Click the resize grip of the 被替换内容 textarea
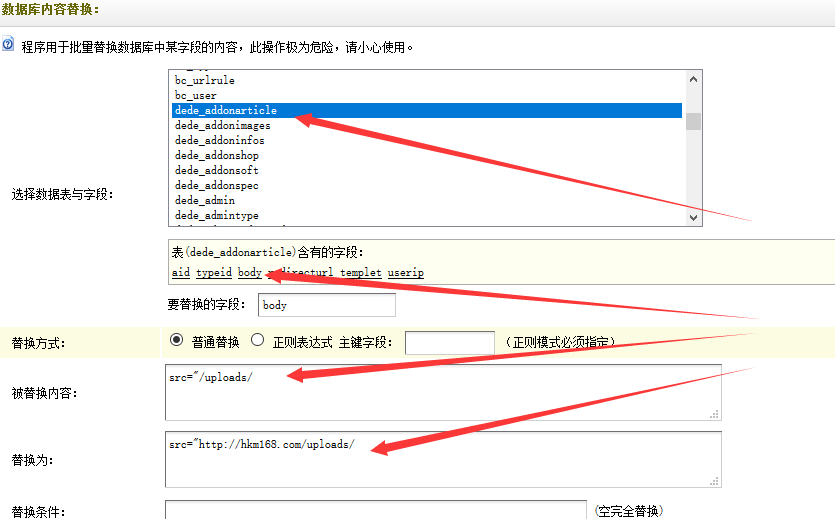 (715, 414)
